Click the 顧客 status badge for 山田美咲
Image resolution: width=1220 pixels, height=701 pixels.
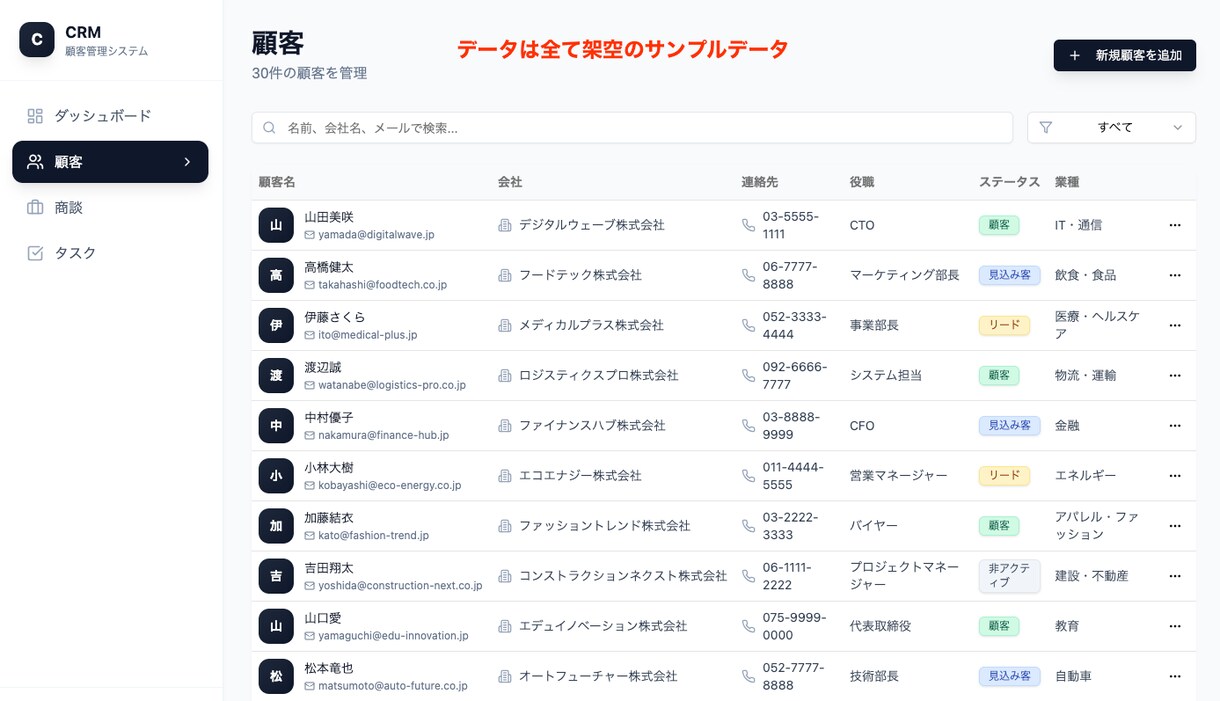click(999, 225)
